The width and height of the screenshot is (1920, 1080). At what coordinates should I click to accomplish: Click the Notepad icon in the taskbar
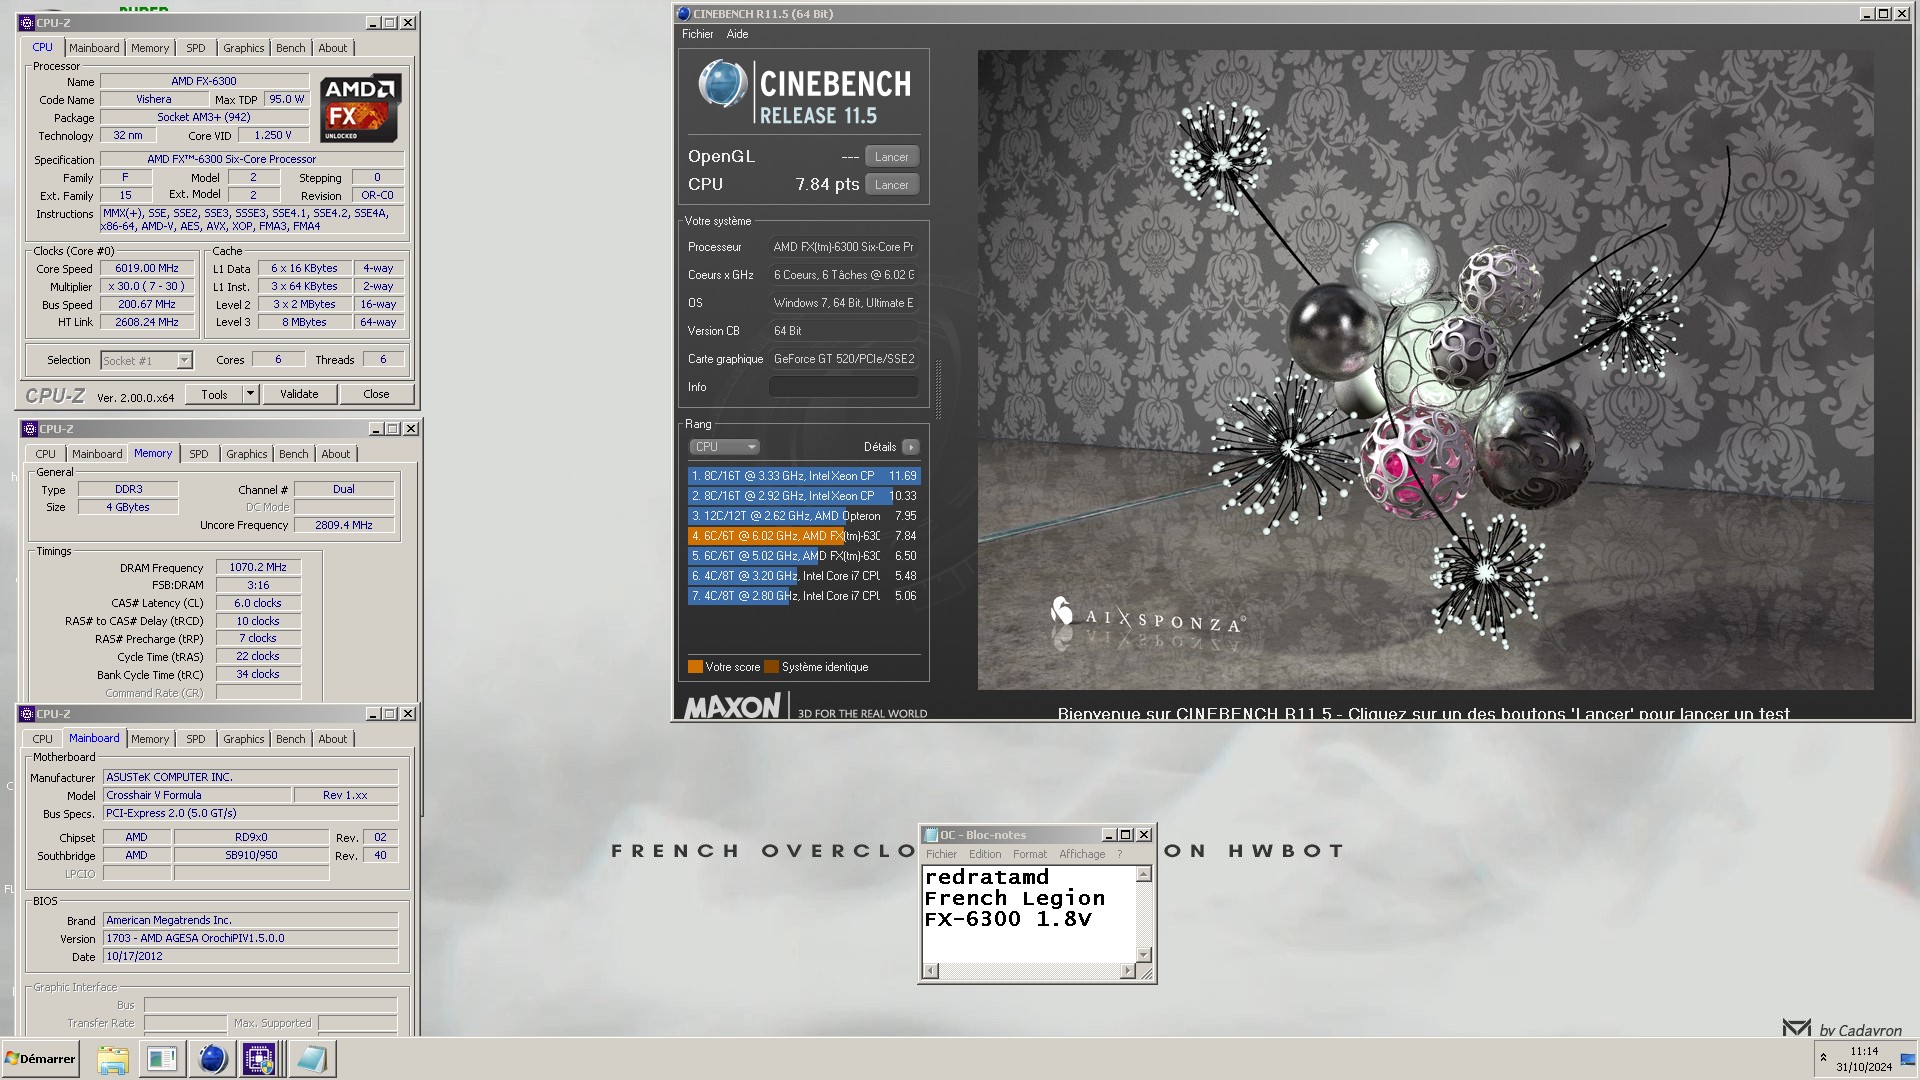[x=311, y=1059]
